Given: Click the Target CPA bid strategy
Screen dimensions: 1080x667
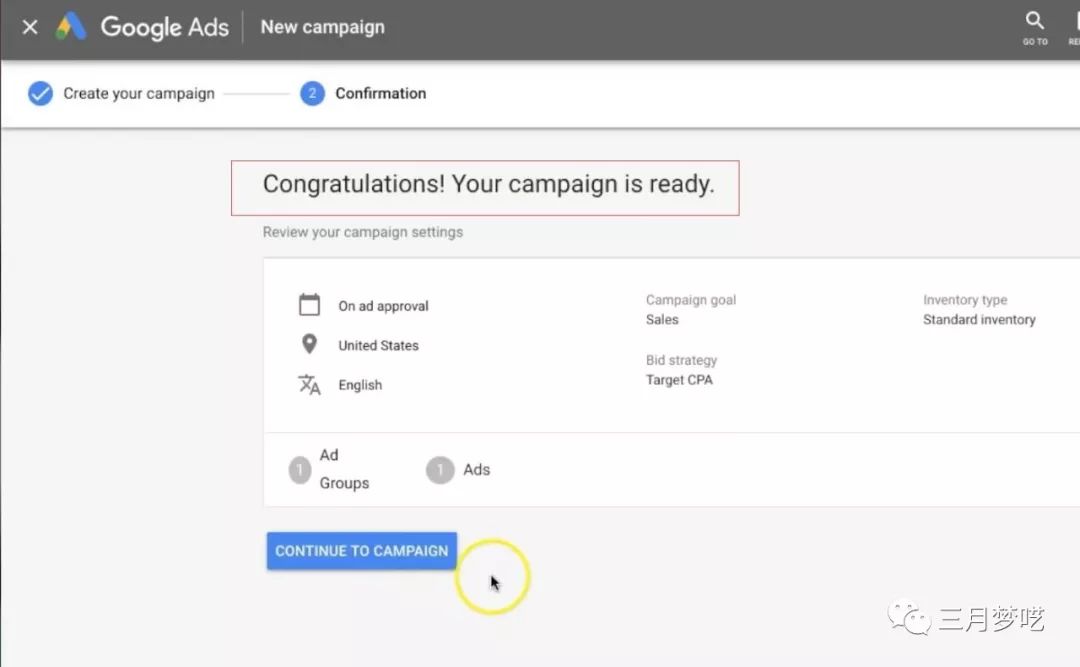Looking at the screenshot, I should click(x=679, y=380).
